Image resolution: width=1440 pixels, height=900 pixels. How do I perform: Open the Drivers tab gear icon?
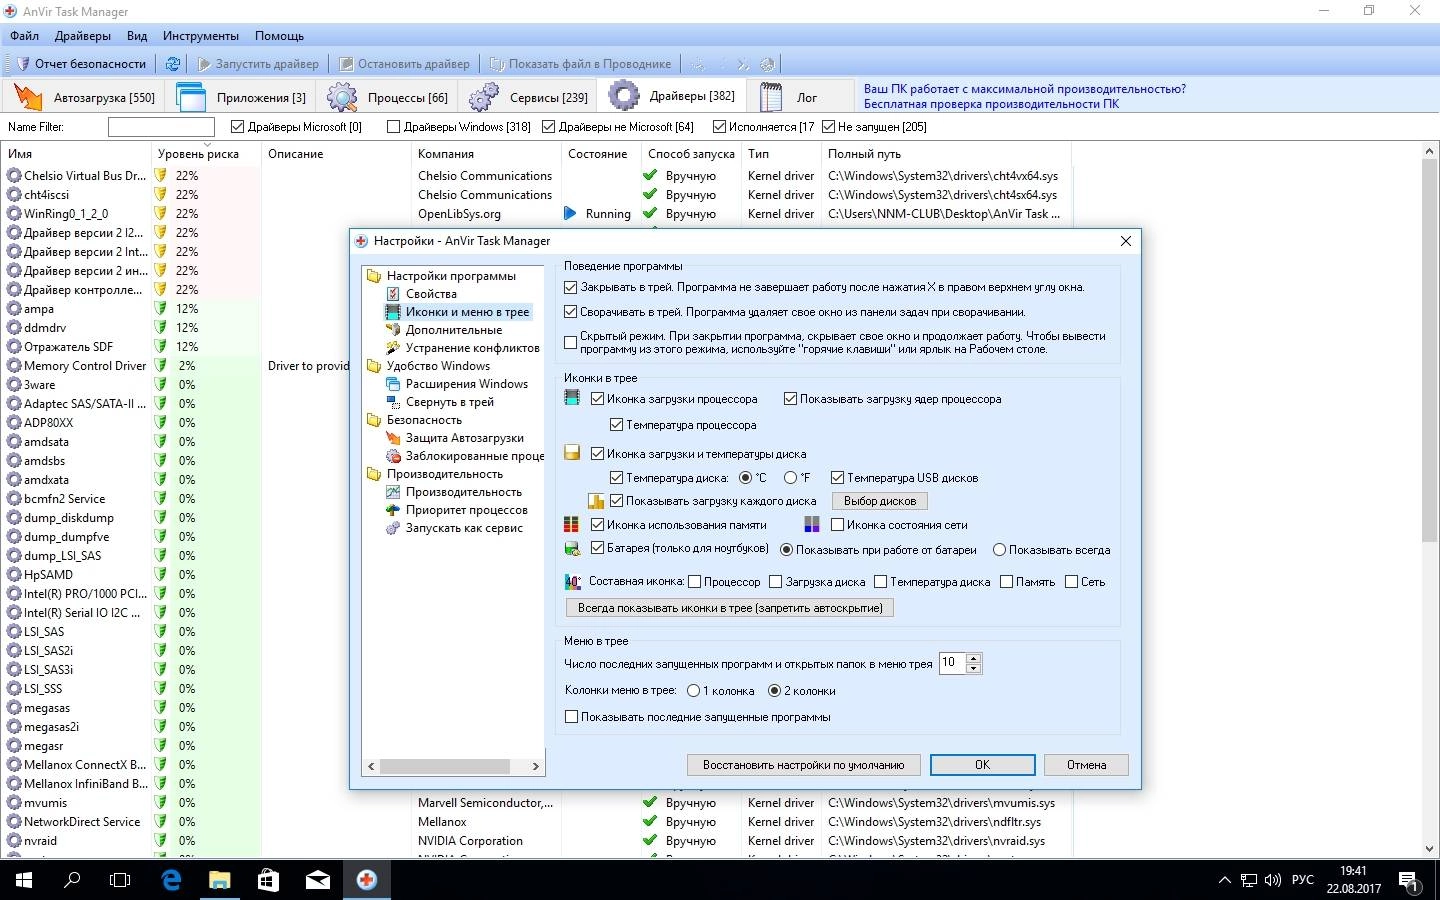click(x=624, y=96)
